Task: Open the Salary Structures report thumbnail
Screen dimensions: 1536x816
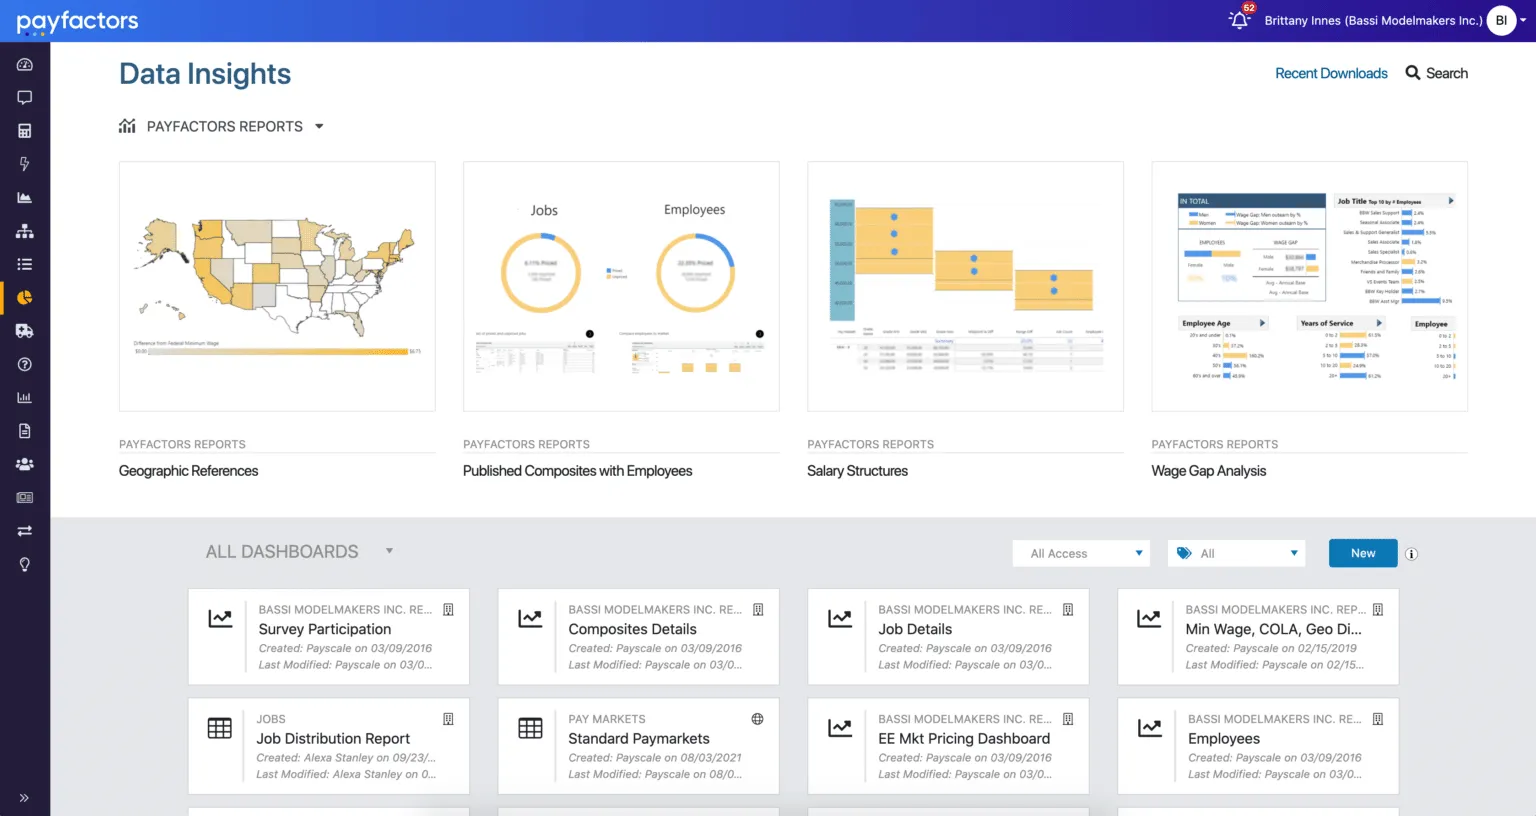Action: point(965,286)
